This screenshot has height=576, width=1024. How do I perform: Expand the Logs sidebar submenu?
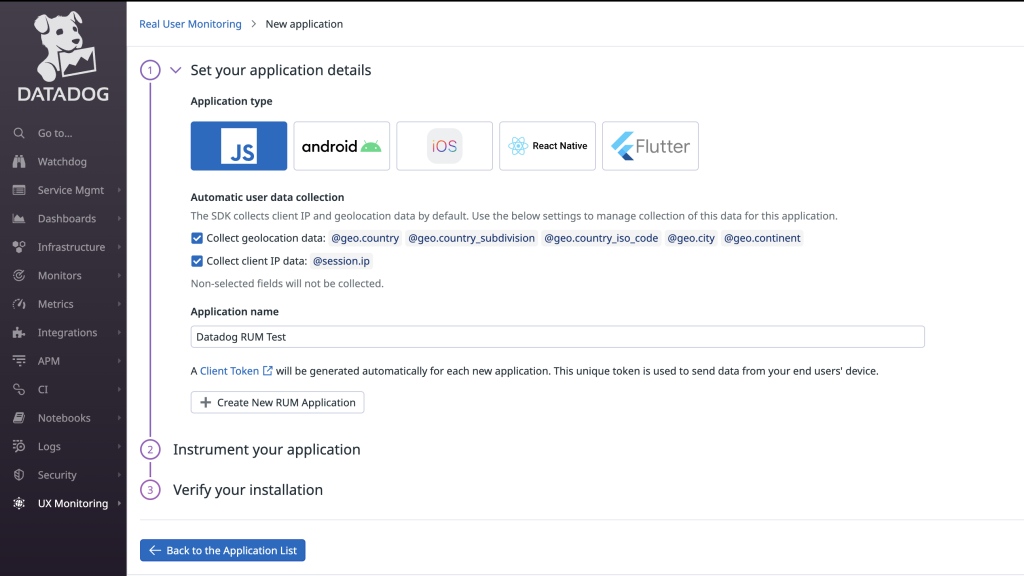point(121,446)
